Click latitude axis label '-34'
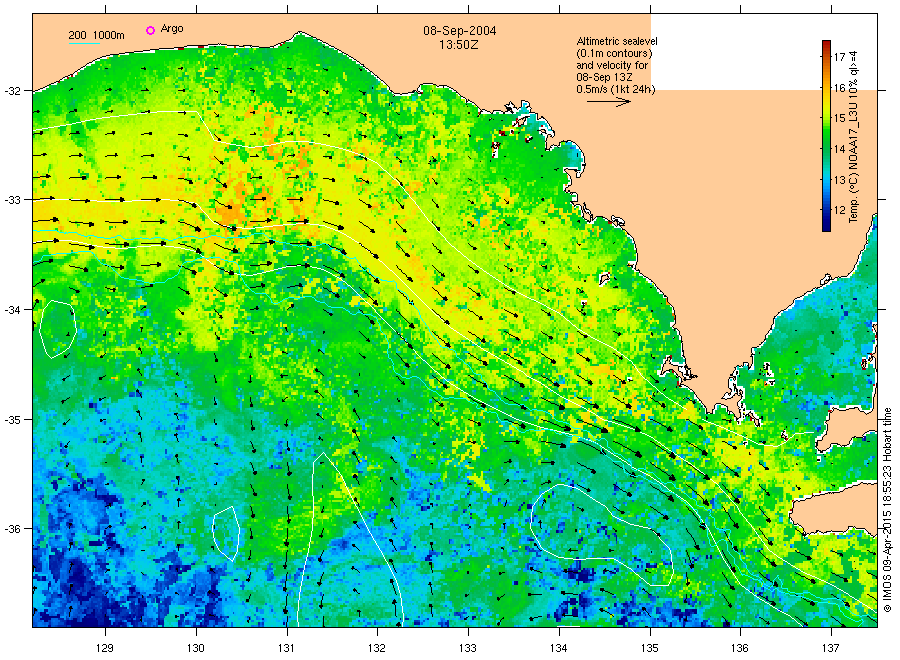 [x=12, y=310]
